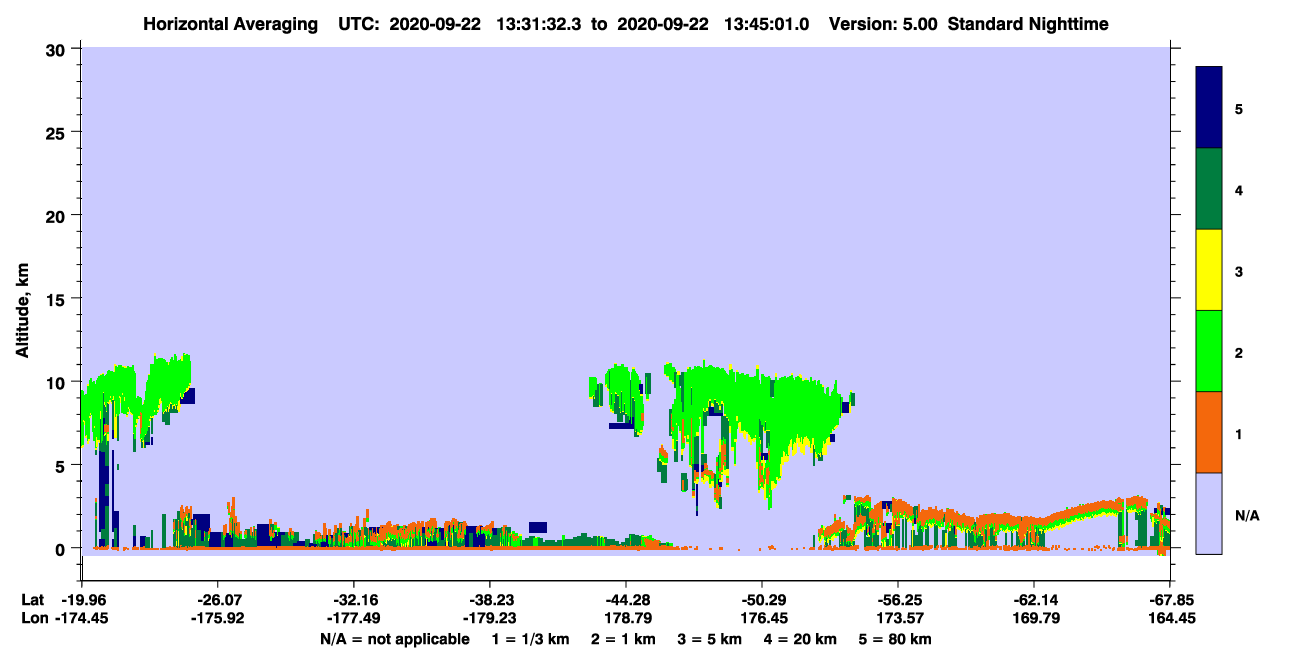Viewport: 1300px width, 667px height.
Task: Click longitude value '176.45'
Action: pyautogui.click(x=762, y=618)
